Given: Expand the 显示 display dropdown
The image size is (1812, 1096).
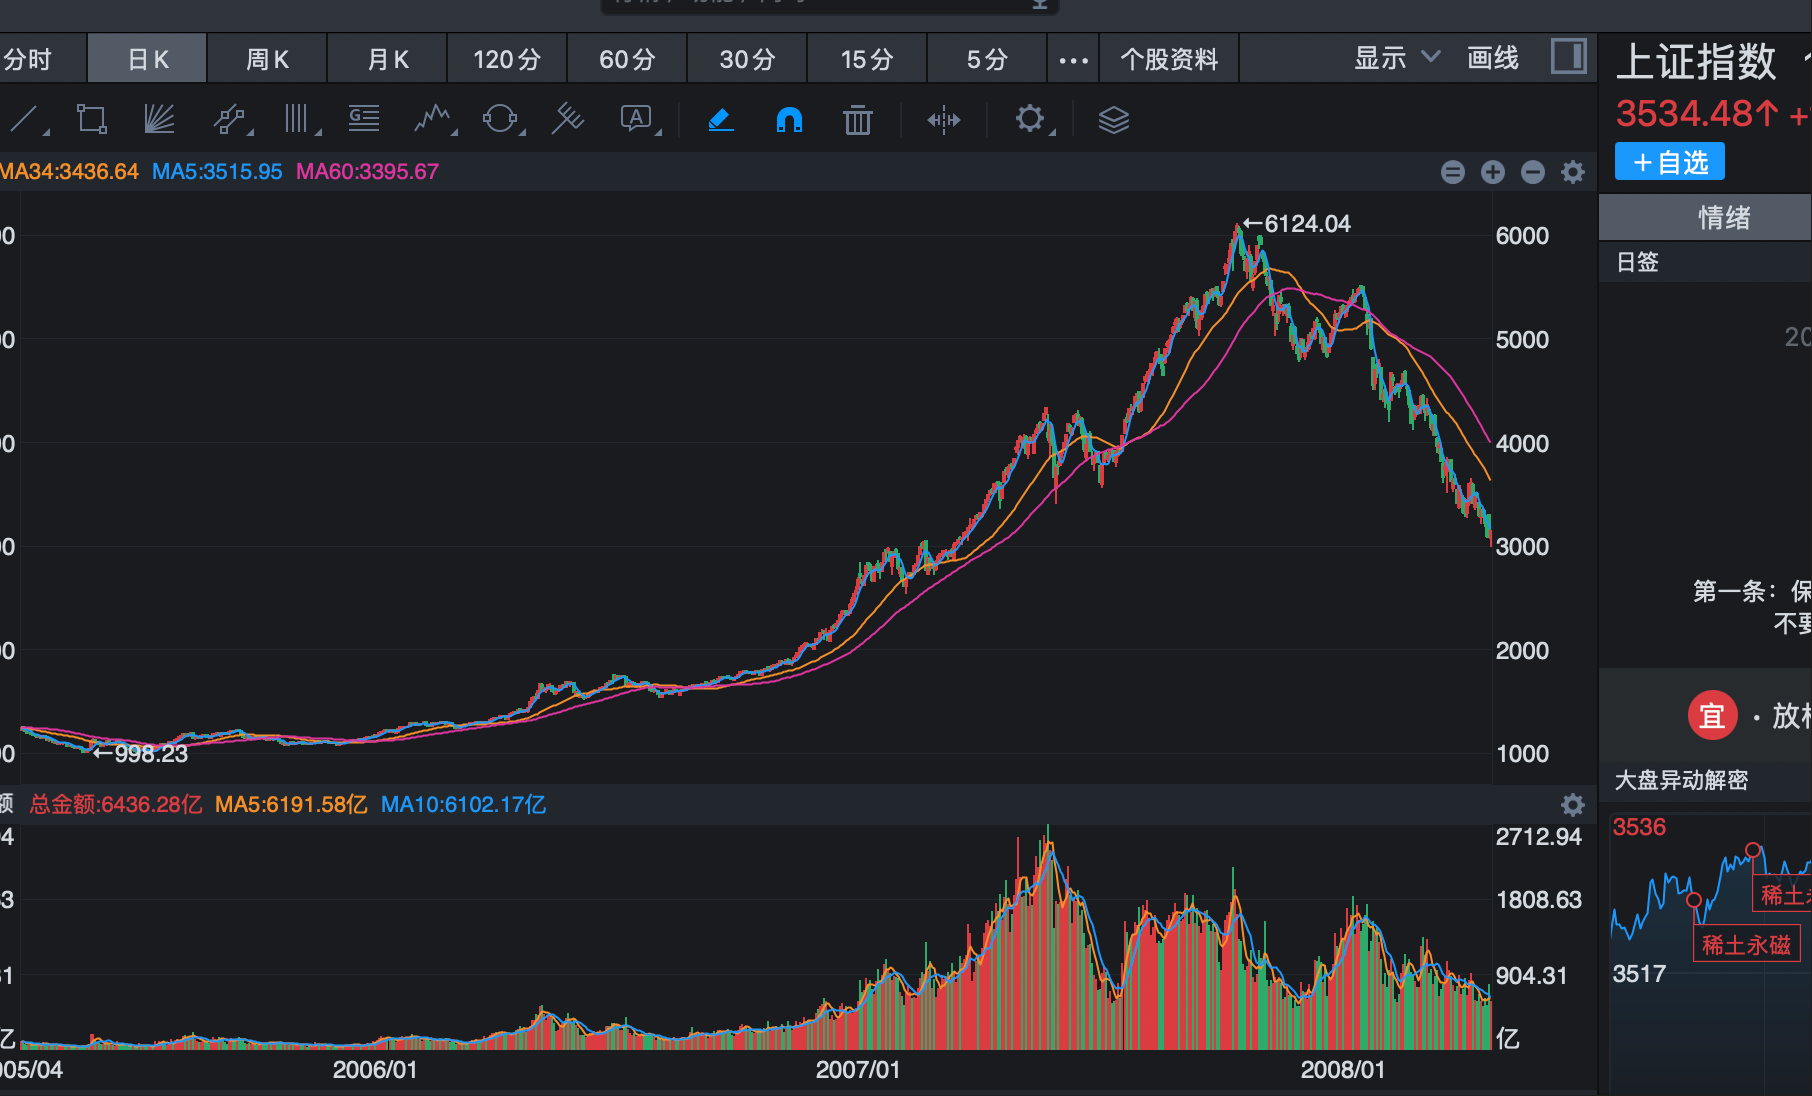Looking at the screenshot, I should (1397, 58).
